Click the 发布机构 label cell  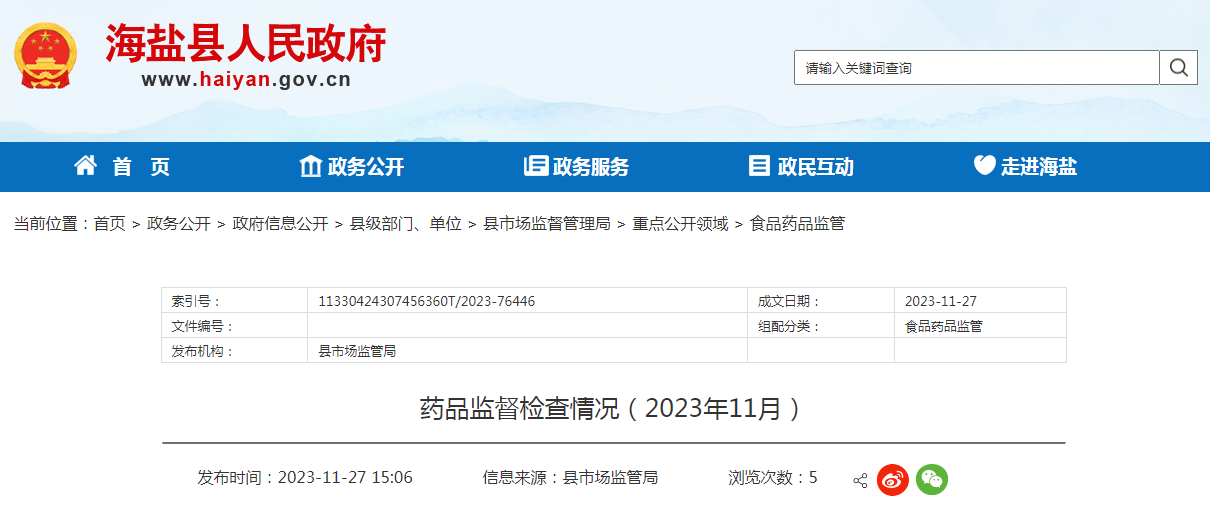coord(234,351)
